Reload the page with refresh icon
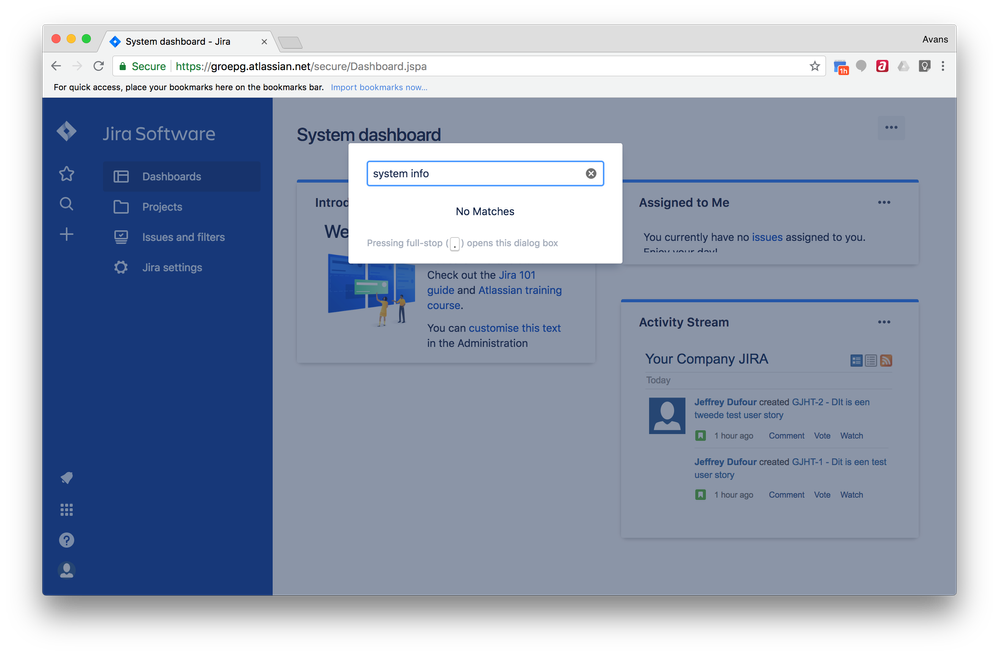 98,66
